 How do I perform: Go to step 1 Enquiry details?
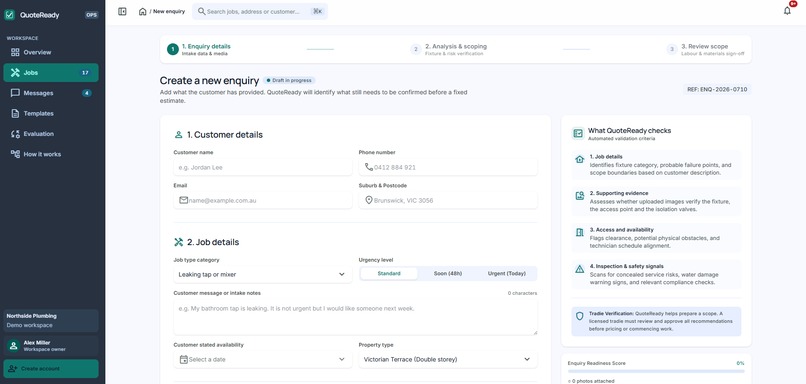[199, 49]
